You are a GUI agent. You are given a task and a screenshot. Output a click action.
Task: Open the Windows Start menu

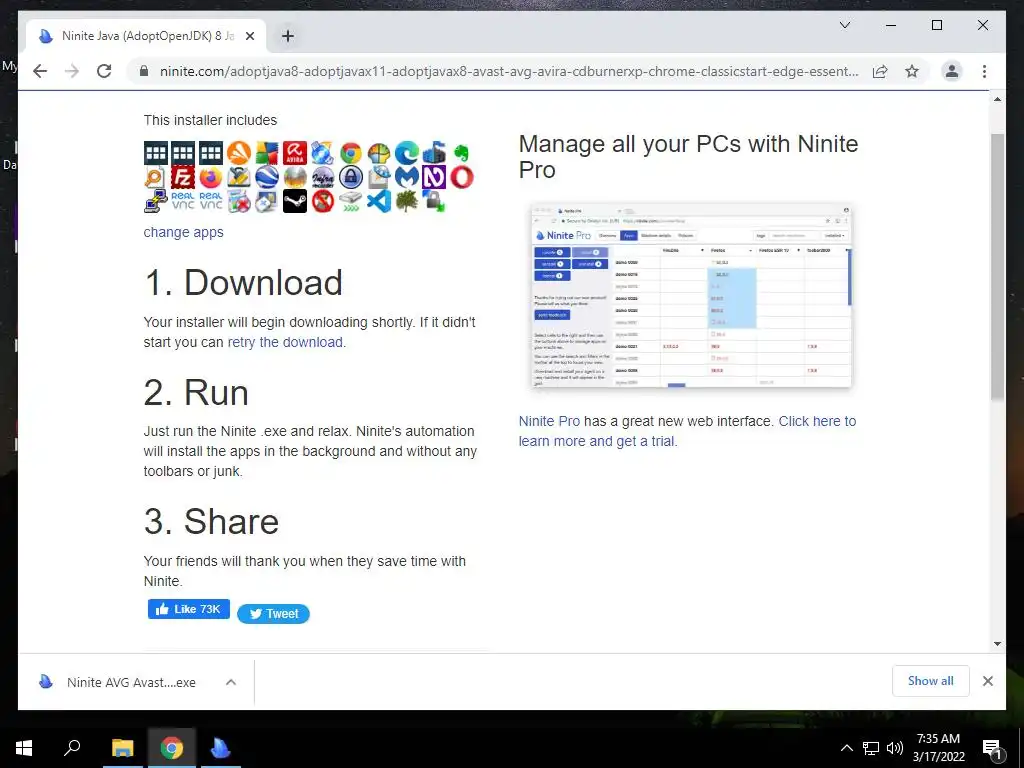(x=24, y=748)
